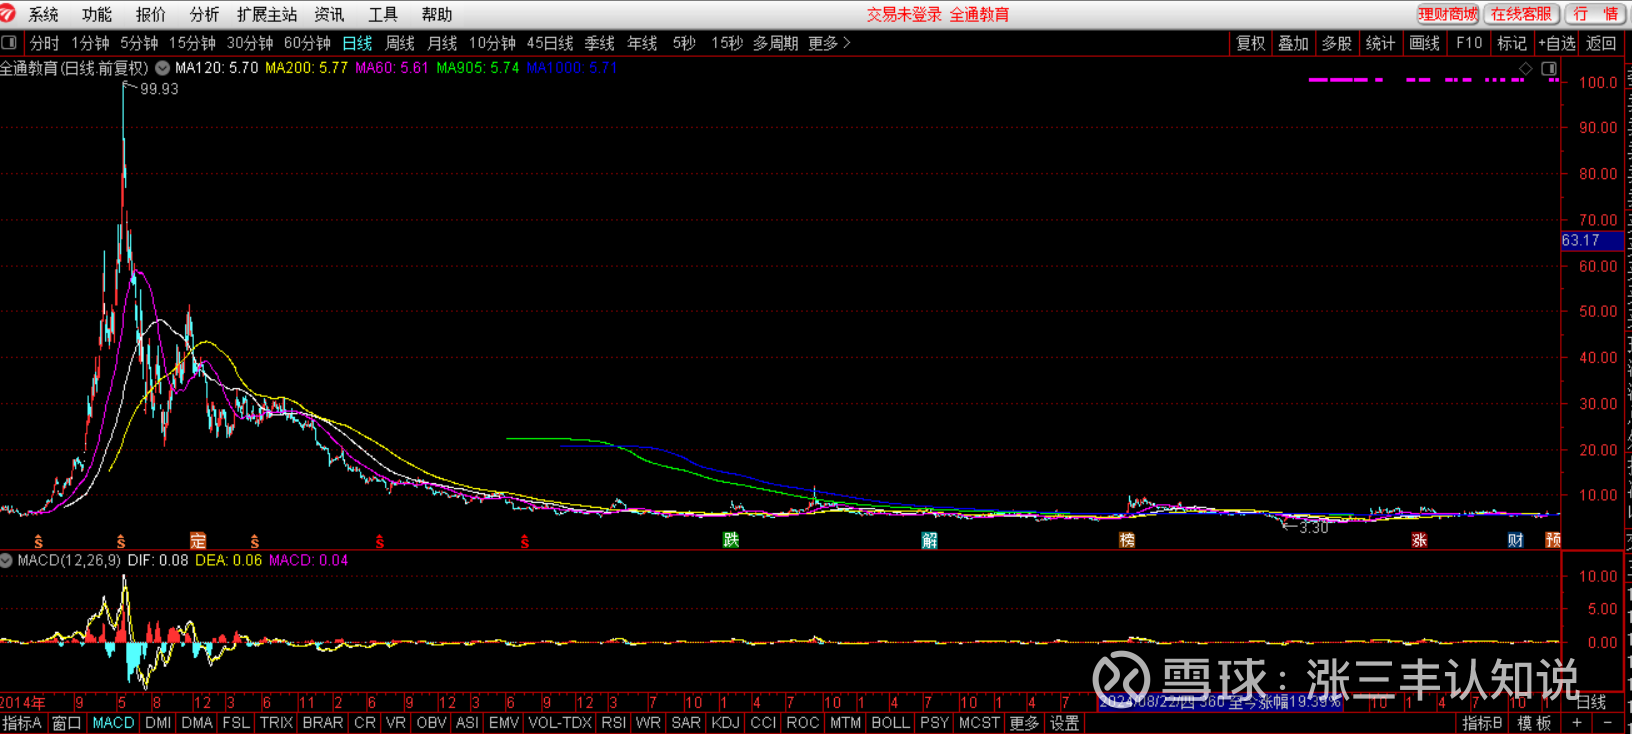Click the 定 event marker icon

tap(198, 540)
